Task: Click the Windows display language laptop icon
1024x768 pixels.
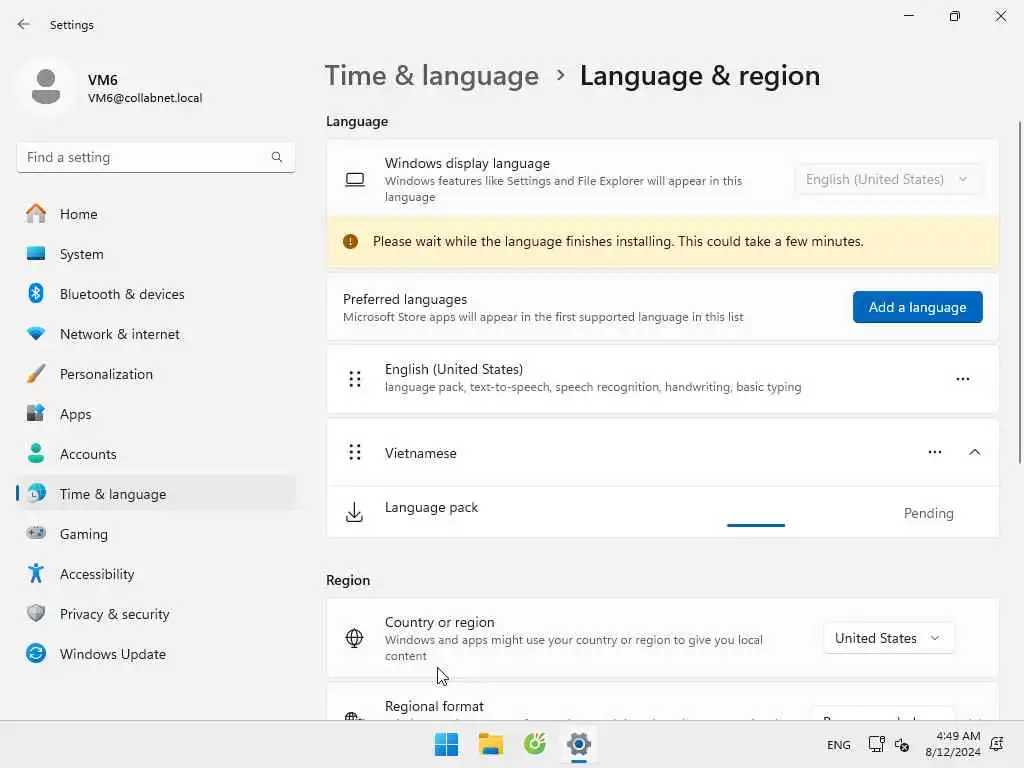Action: click(355, 180)
